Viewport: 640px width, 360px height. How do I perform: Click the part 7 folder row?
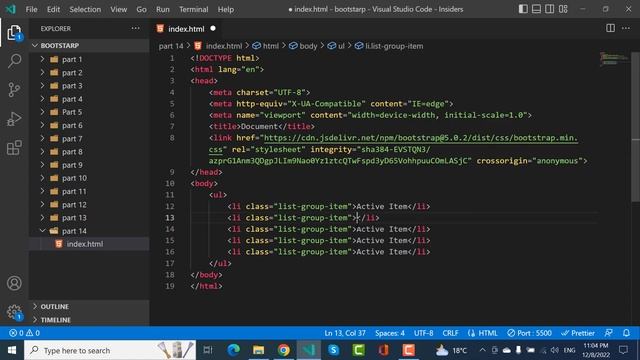[89, 138]
